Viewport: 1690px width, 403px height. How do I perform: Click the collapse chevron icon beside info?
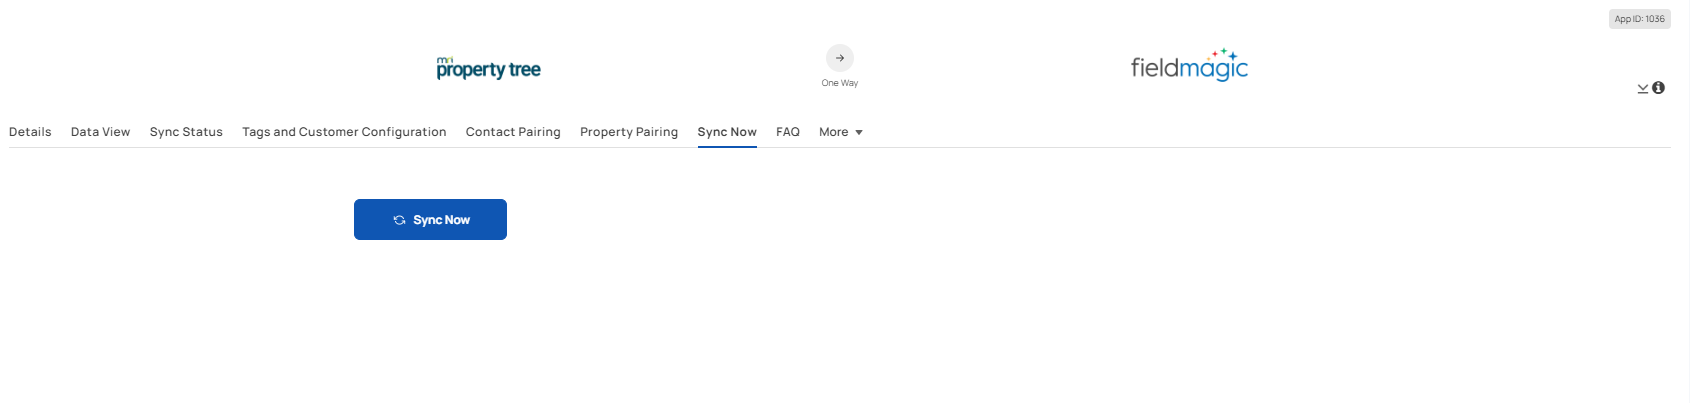point(1642,89)
